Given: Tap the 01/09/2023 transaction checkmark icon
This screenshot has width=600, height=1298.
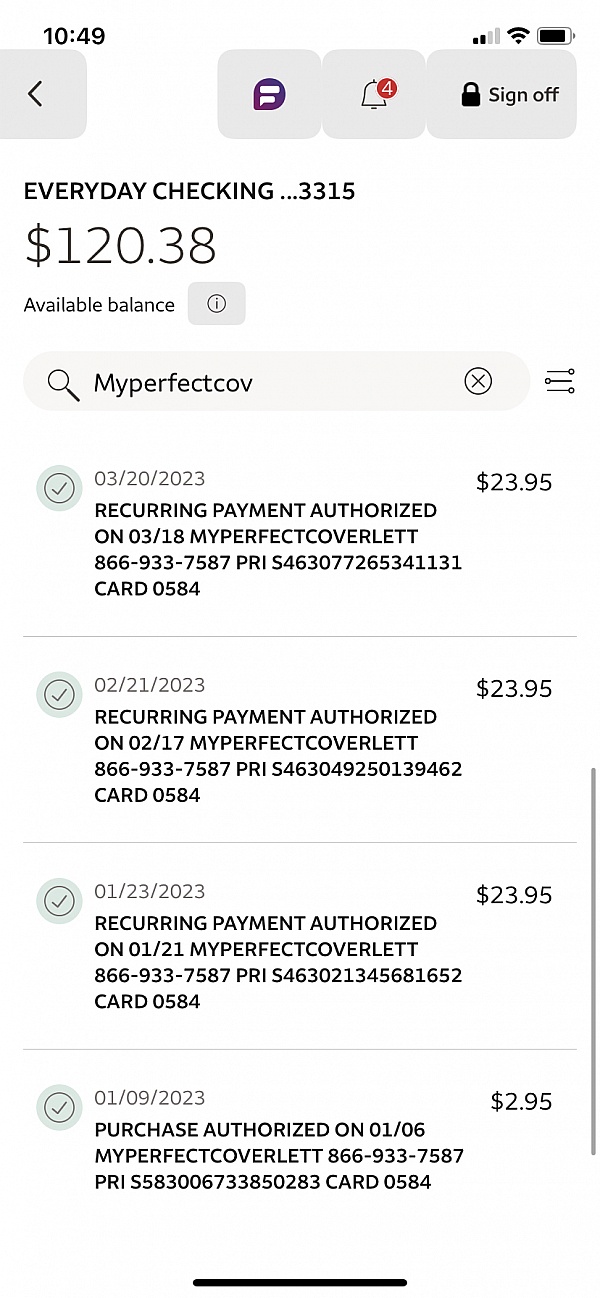Looking at the screenshot, I should [x=59, y=1106].
